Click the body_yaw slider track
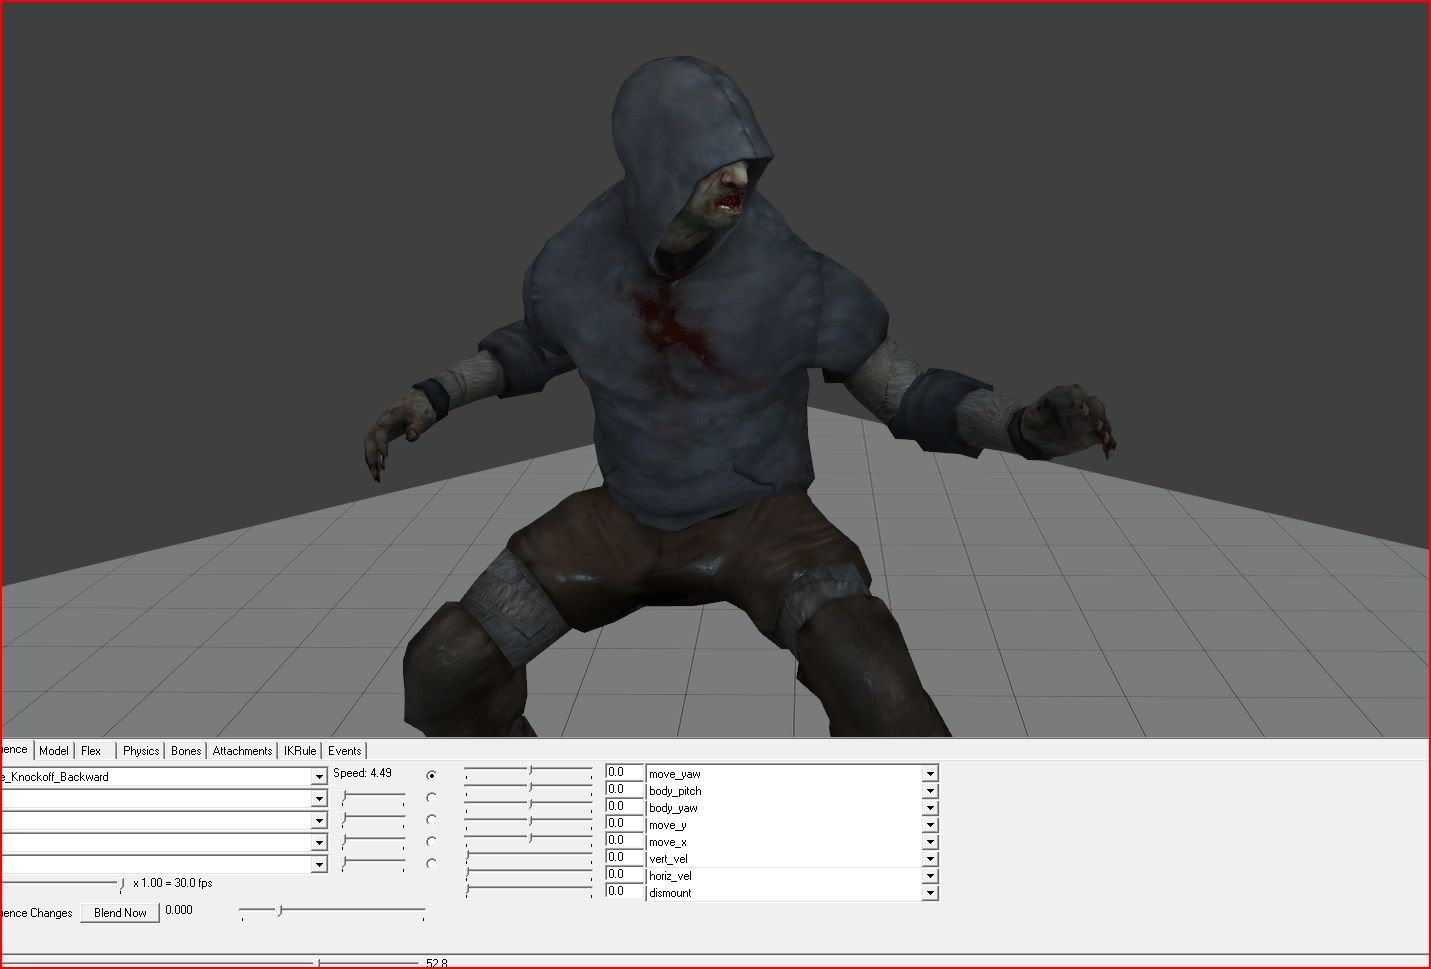 (529, 806)
